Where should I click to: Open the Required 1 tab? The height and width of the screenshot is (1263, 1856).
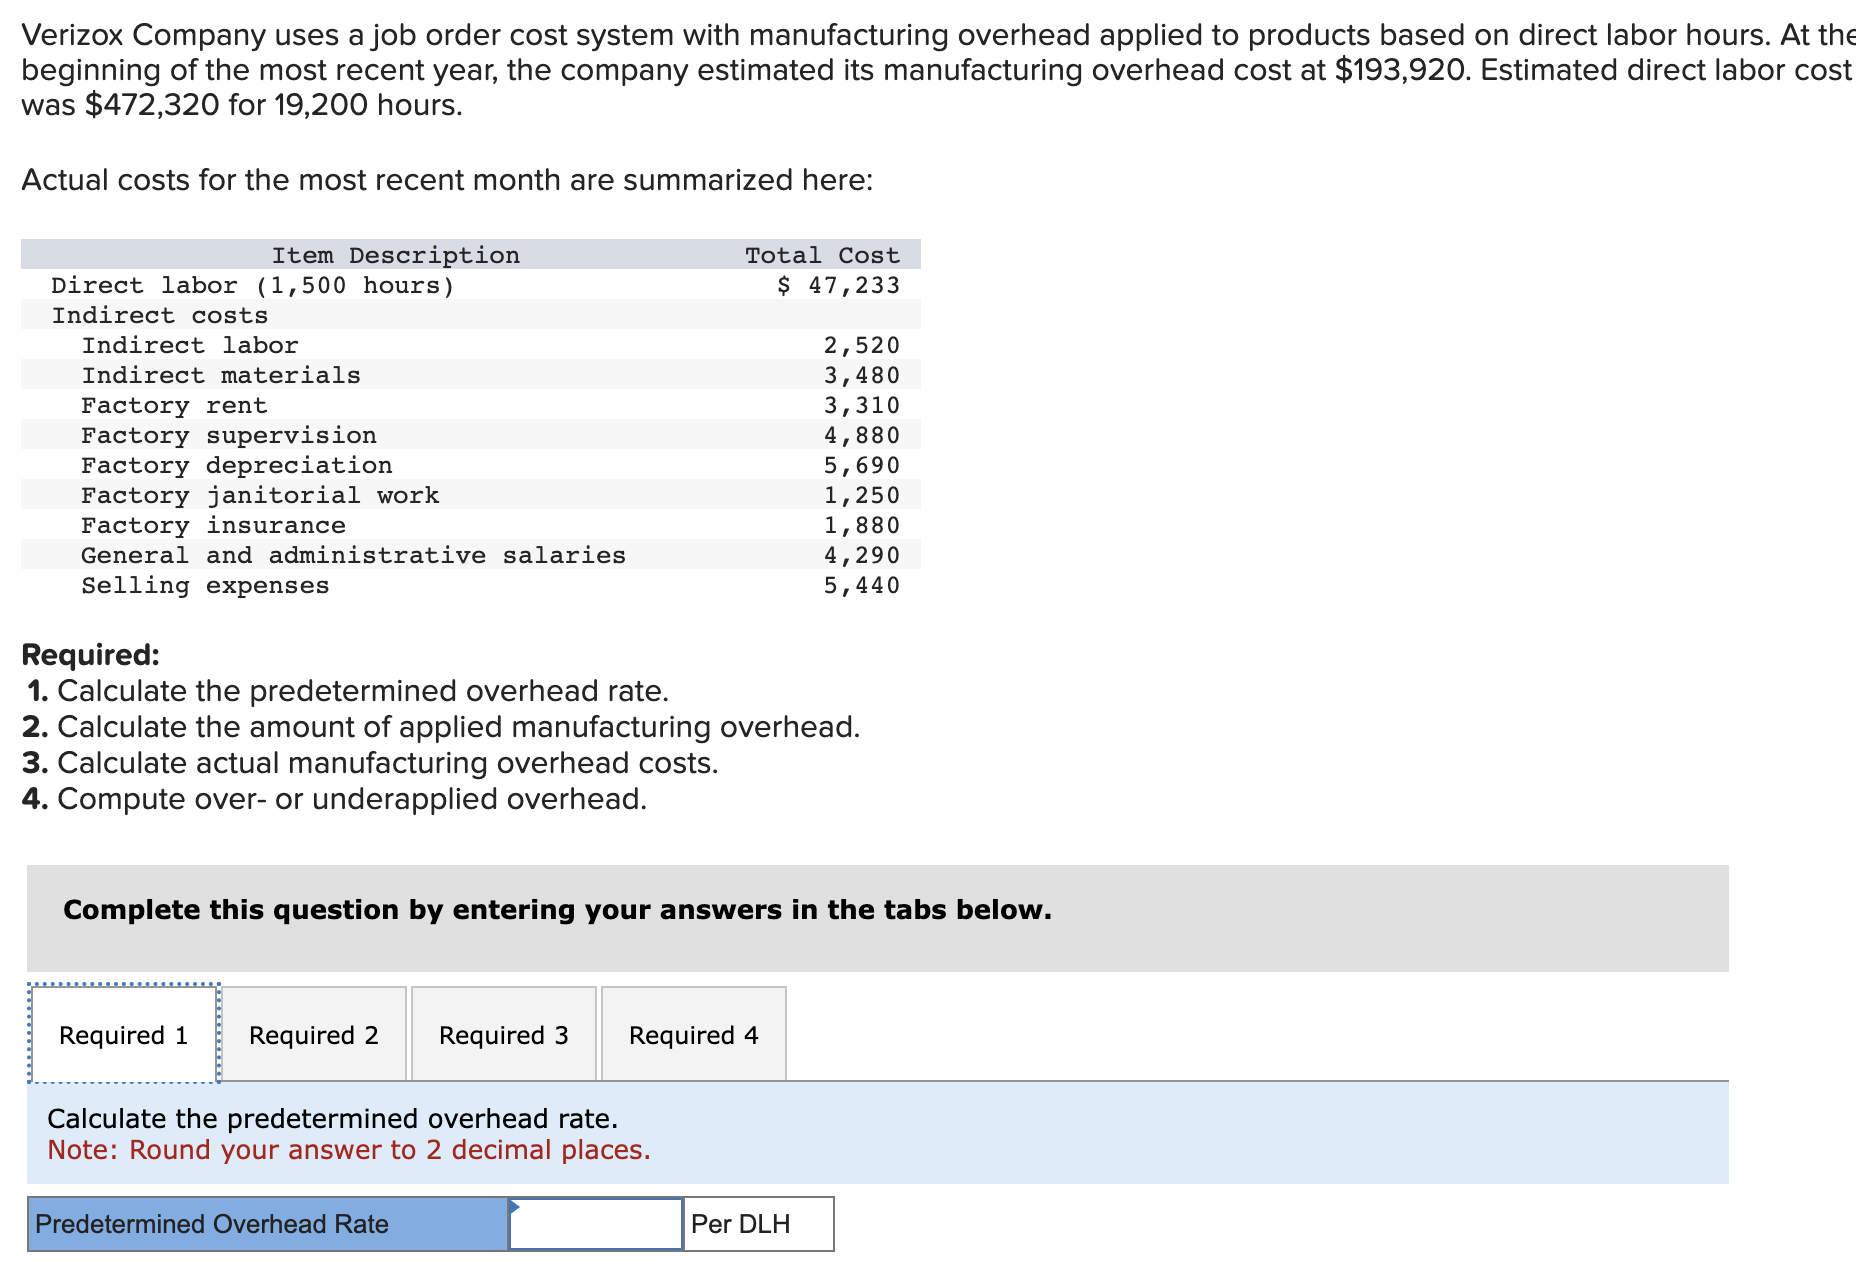124,1034
